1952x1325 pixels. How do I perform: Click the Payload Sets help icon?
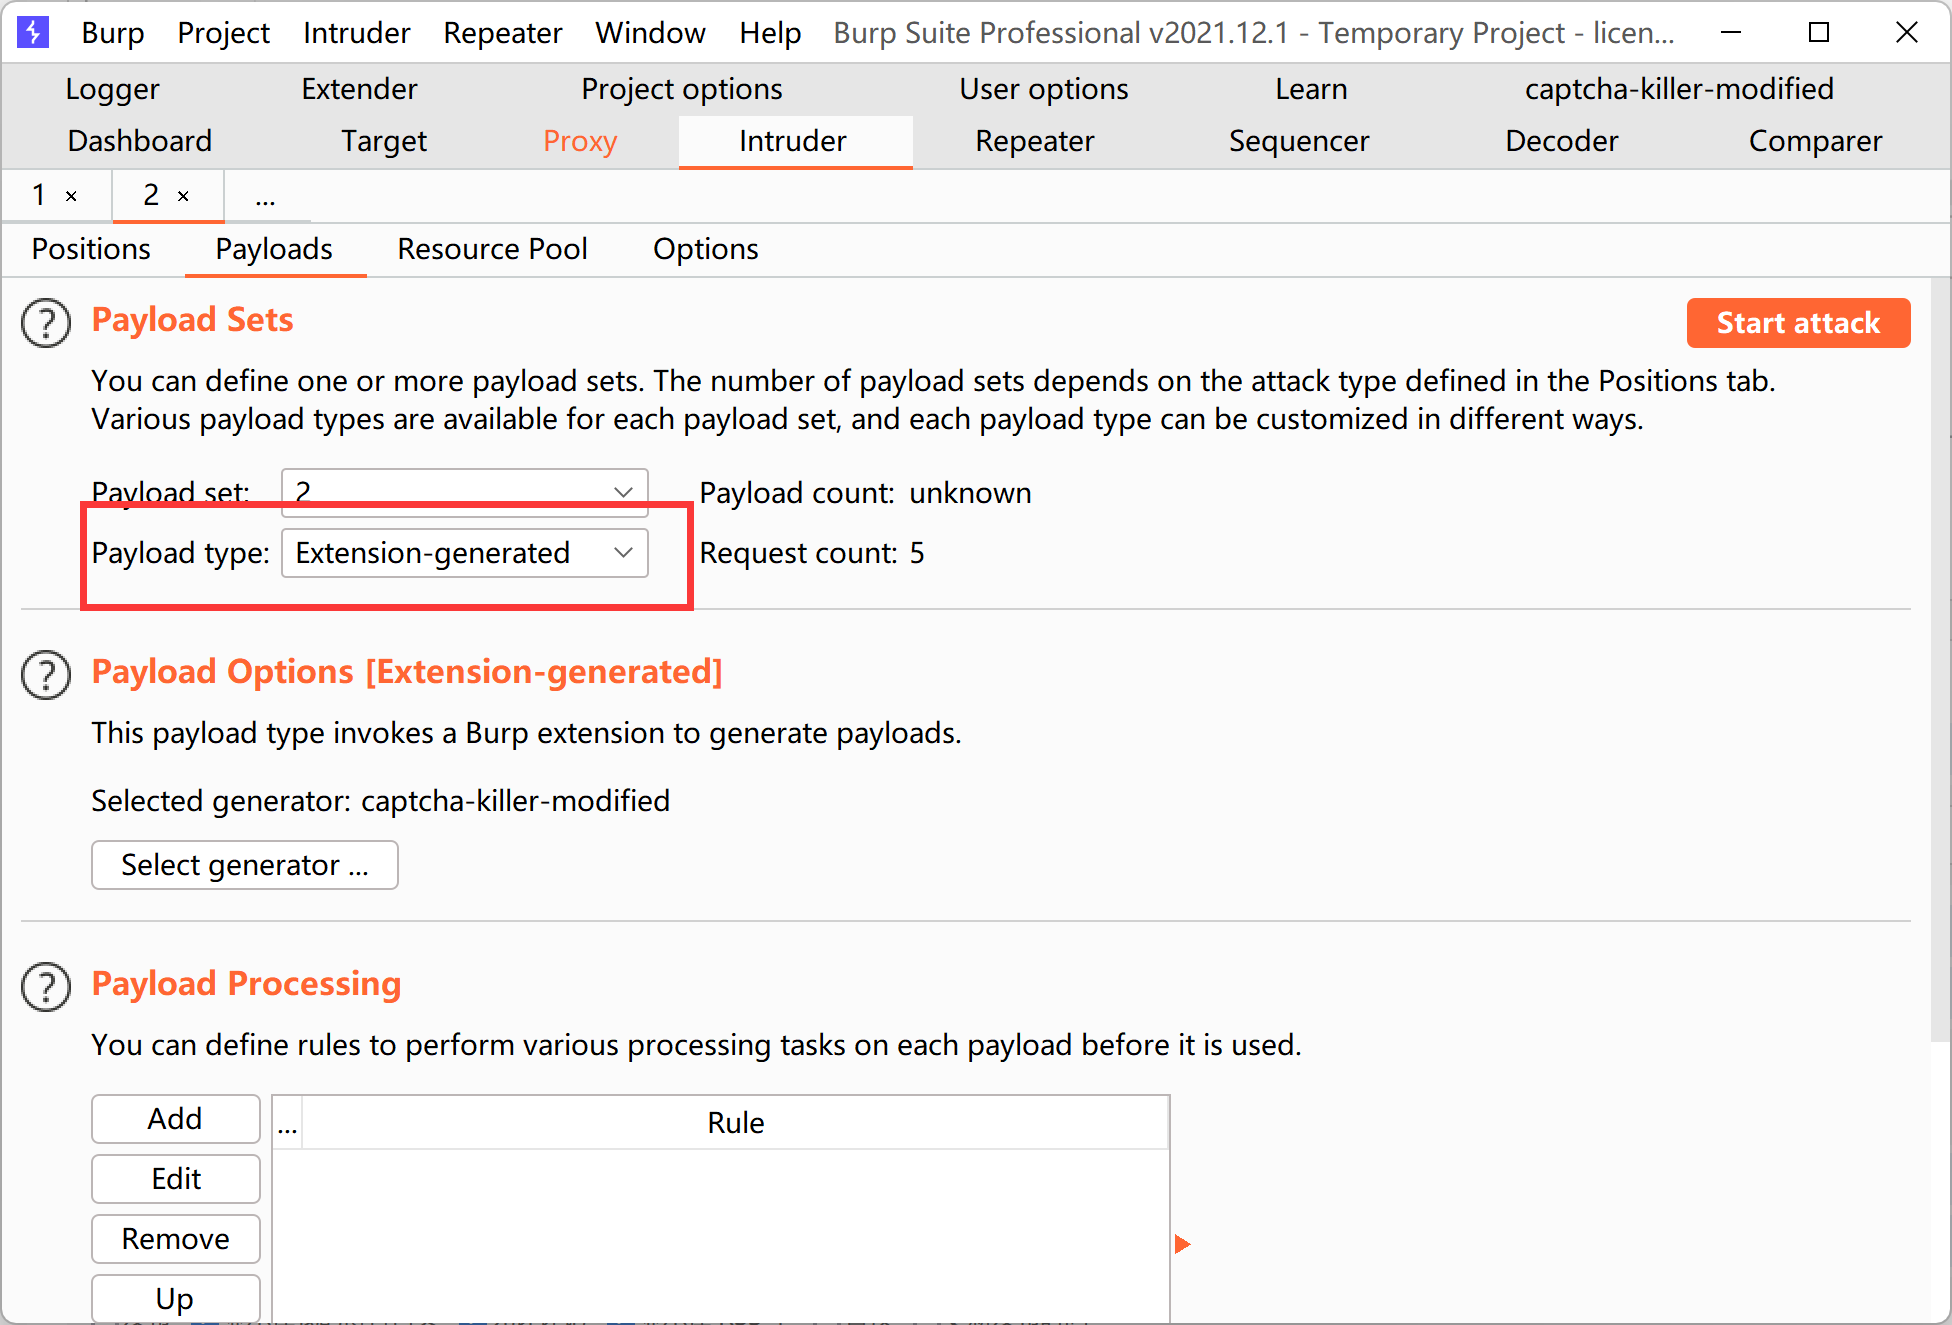point(46,323)
